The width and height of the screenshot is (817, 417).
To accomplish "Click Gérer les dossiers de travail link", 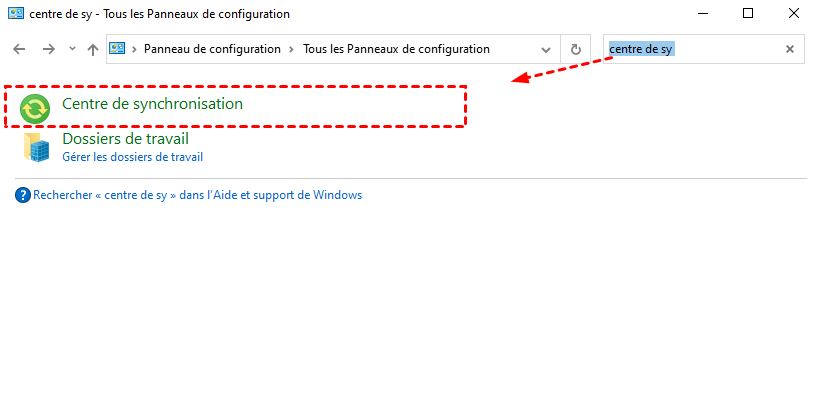I will coord(132,157).
